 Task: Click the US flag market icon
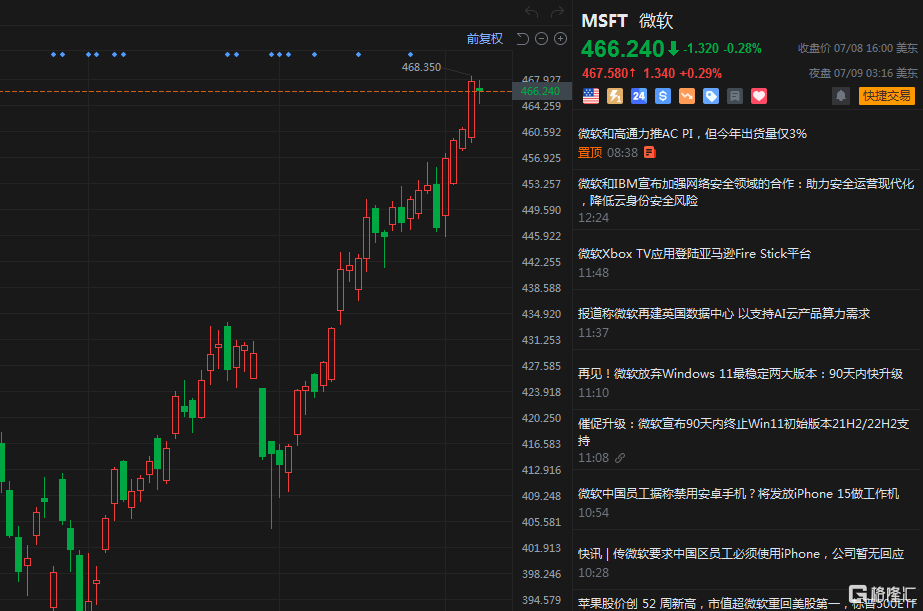[590, 96]
